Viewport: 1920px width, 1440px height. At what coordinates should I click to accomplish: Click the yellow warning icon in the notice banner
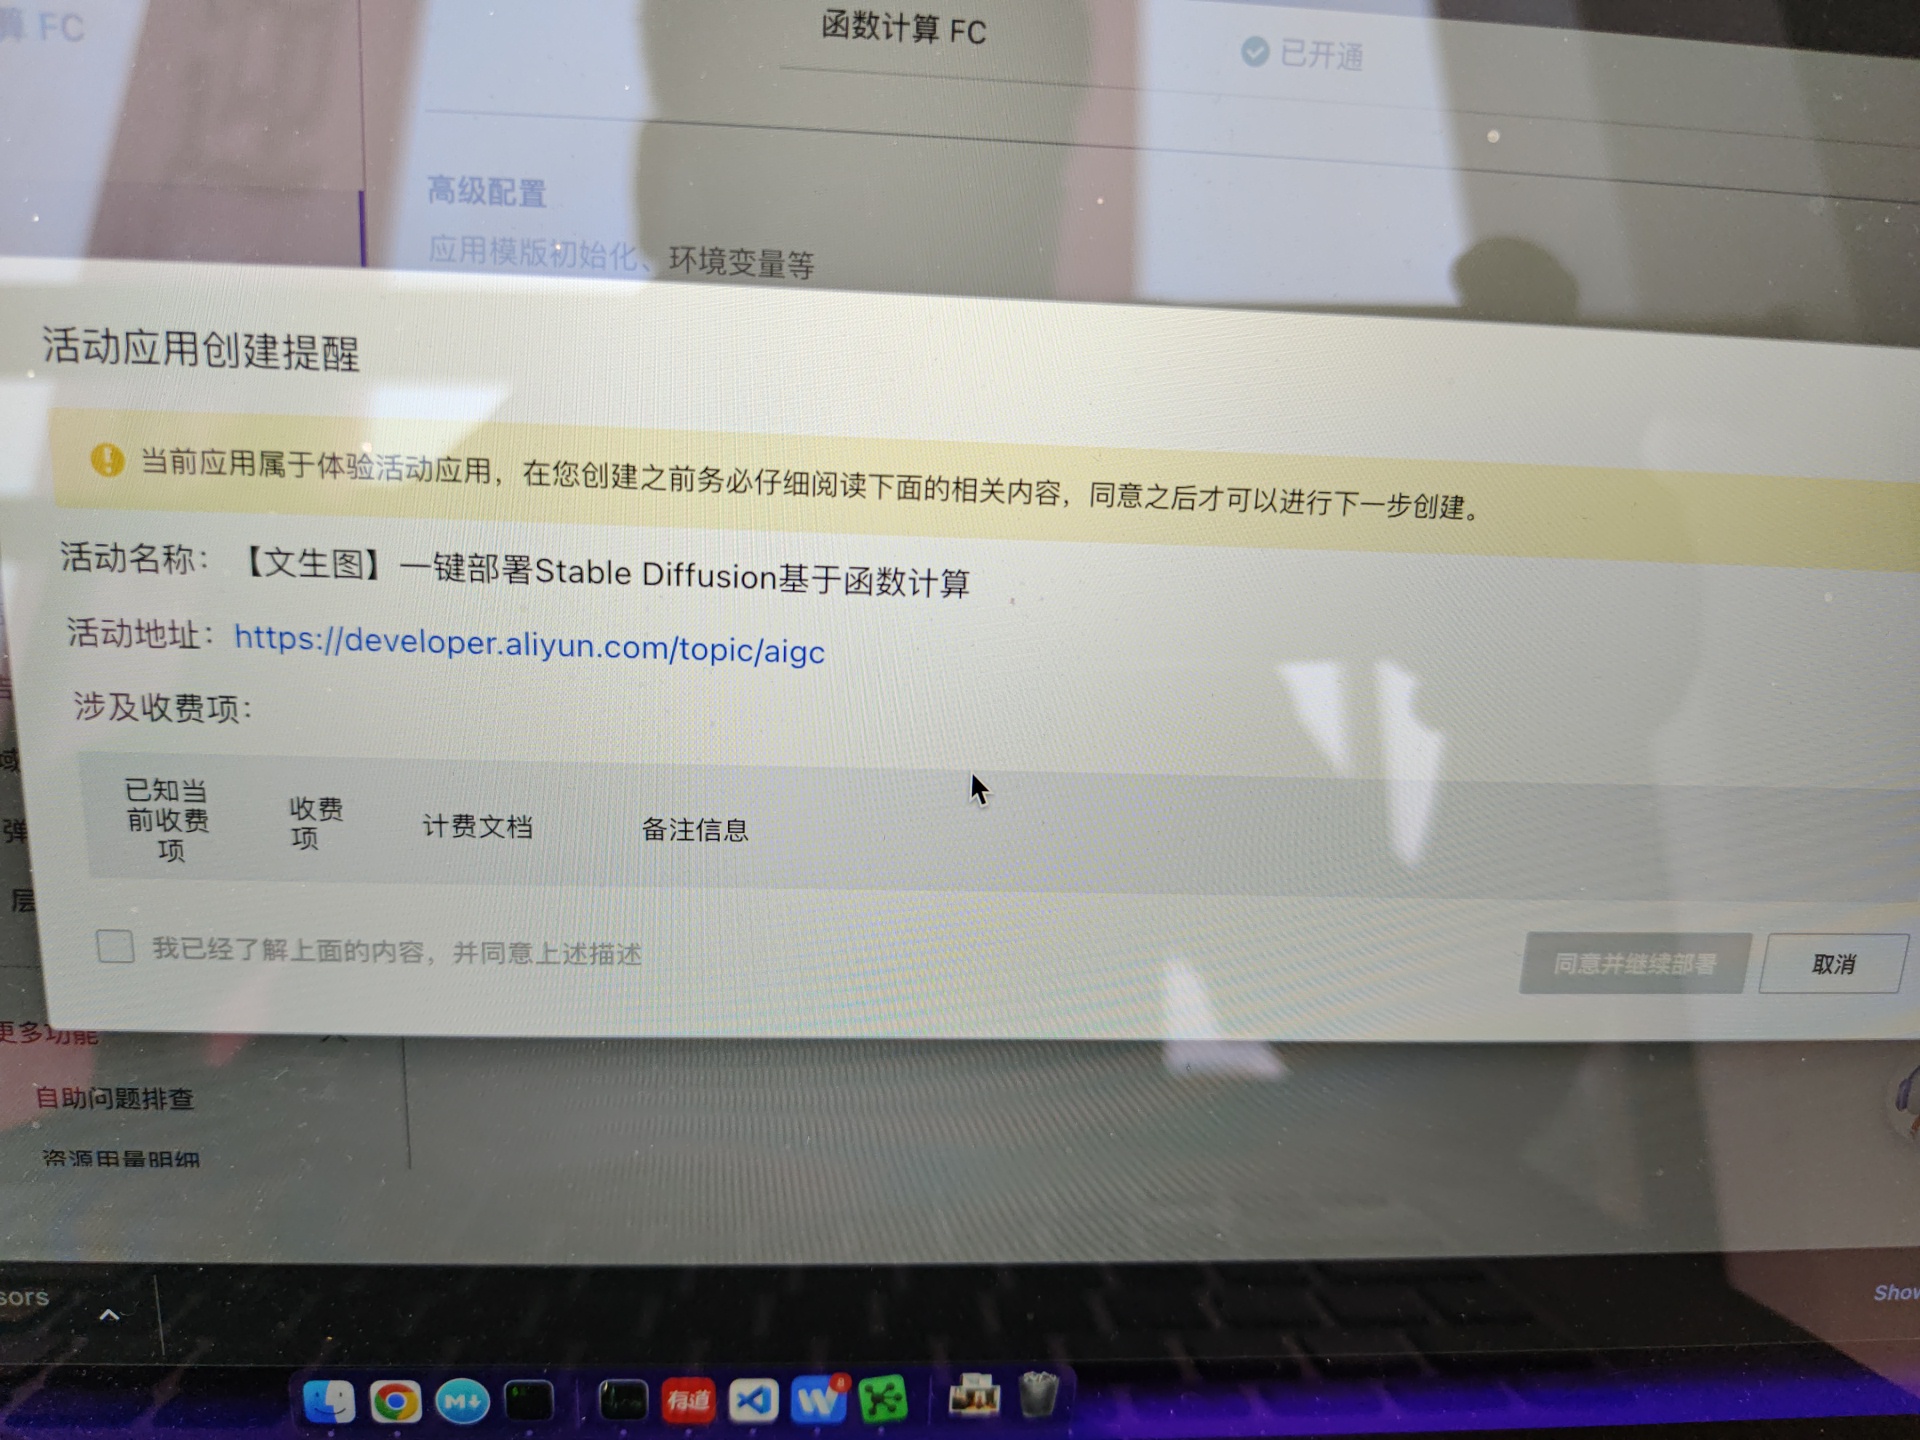pyautogui.click(x=107, y=461)
